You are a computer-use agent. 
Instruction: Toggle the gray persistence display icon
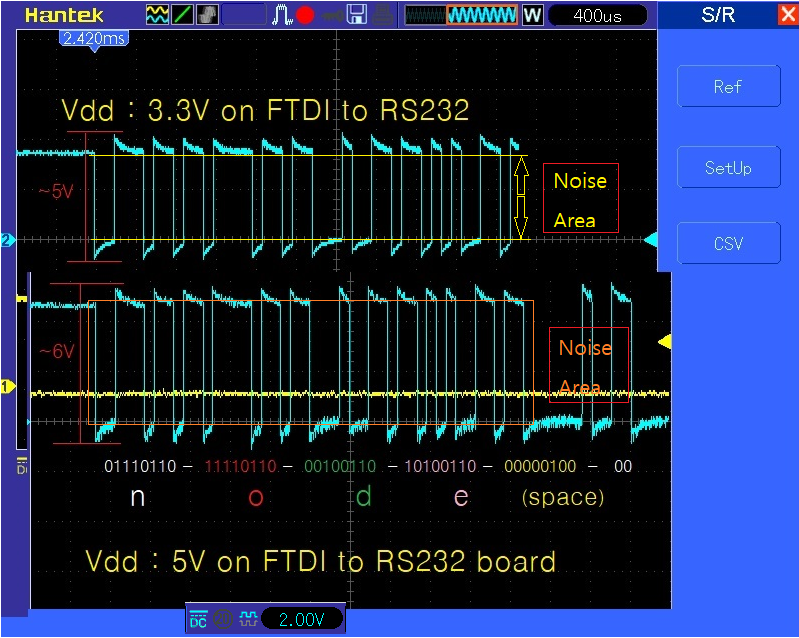coord(207,15)
